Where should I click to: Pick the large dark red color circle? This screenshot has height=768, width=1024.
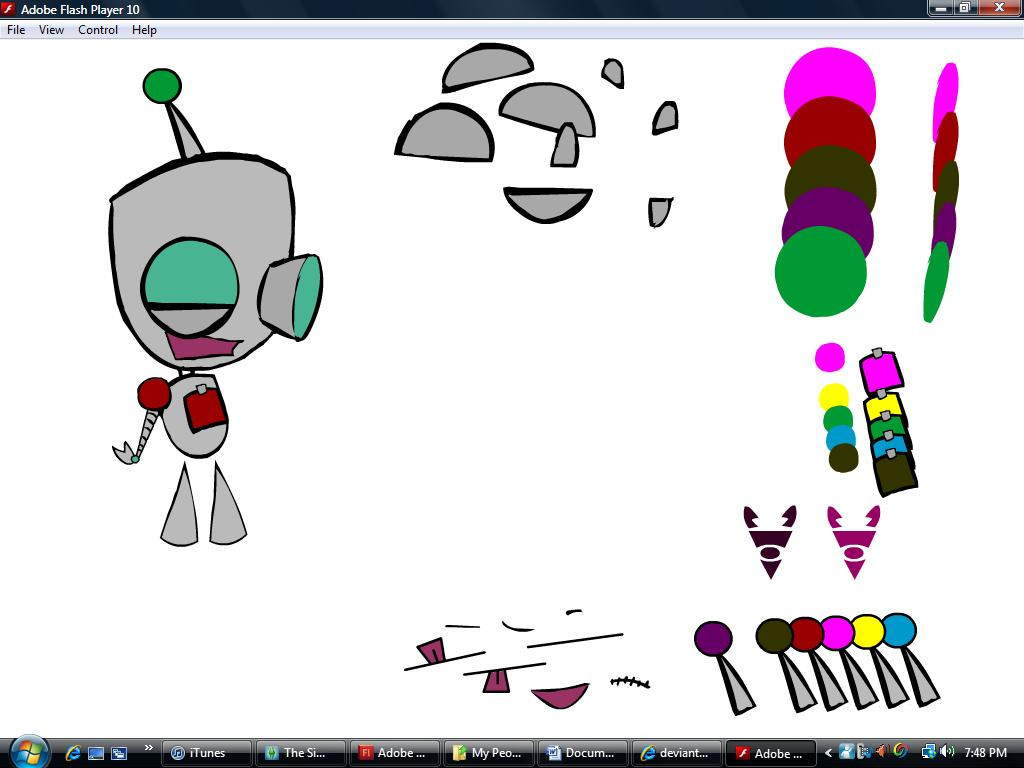(x=830, y=125)
